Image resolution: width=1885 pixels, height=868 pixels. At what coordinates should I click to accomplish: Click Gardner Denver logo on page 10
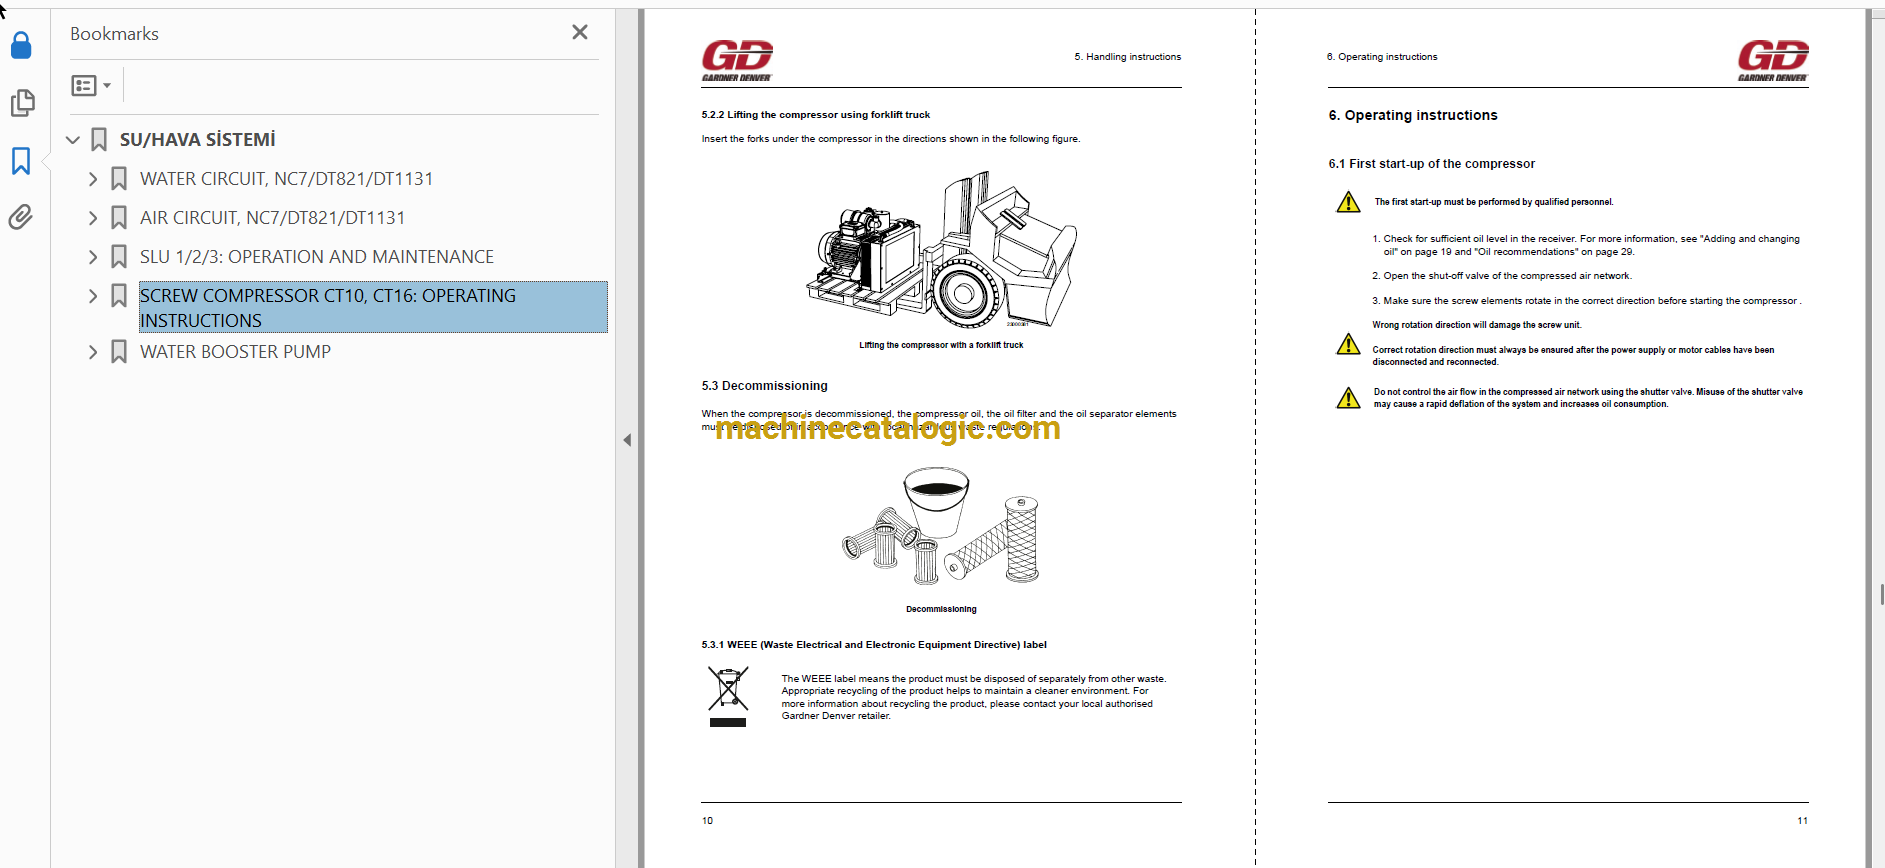[x=737, y=60]
